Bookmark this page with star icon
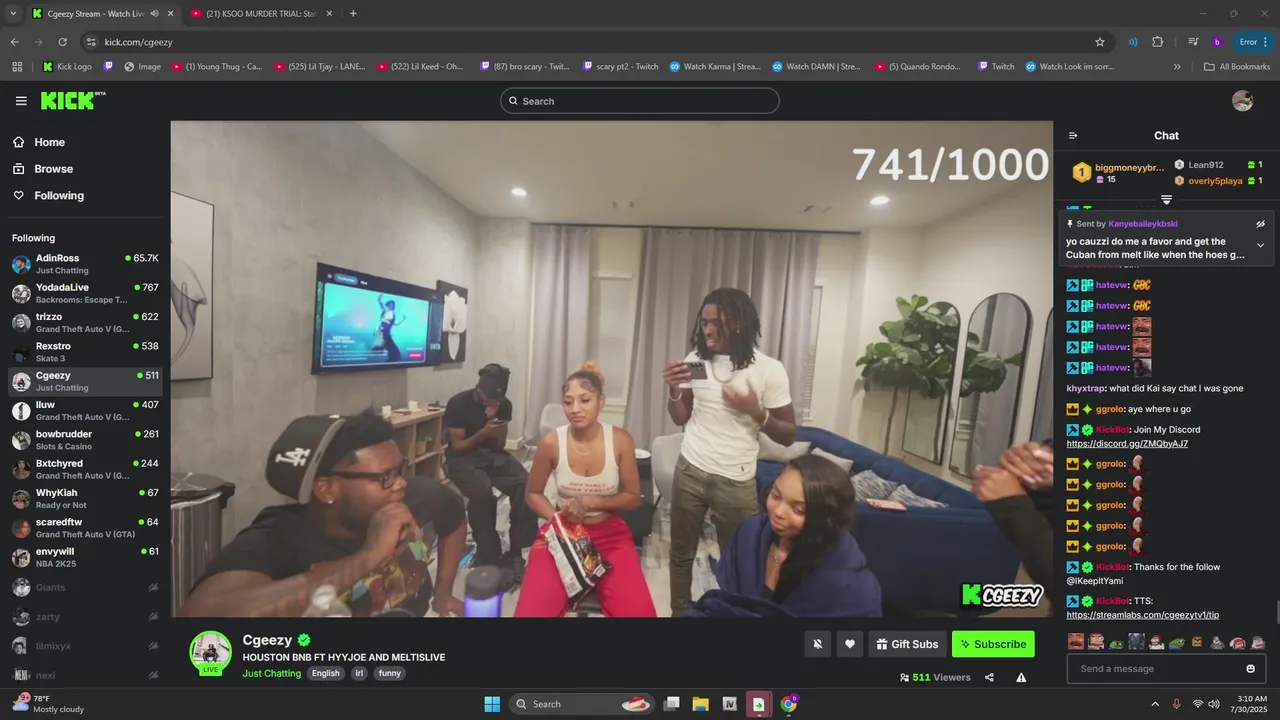The height and width of the screenshot is (720, 1280). [1100, 42]
